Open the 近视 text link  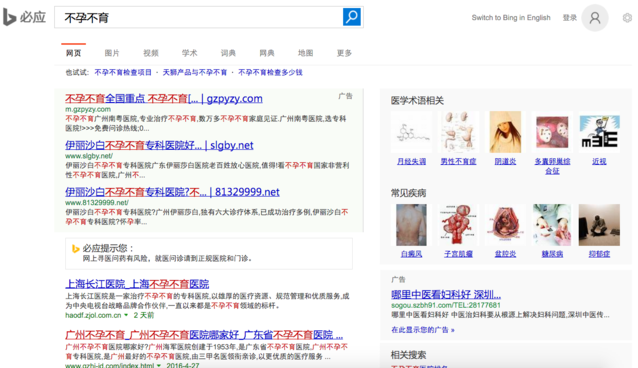click(599, 162)
